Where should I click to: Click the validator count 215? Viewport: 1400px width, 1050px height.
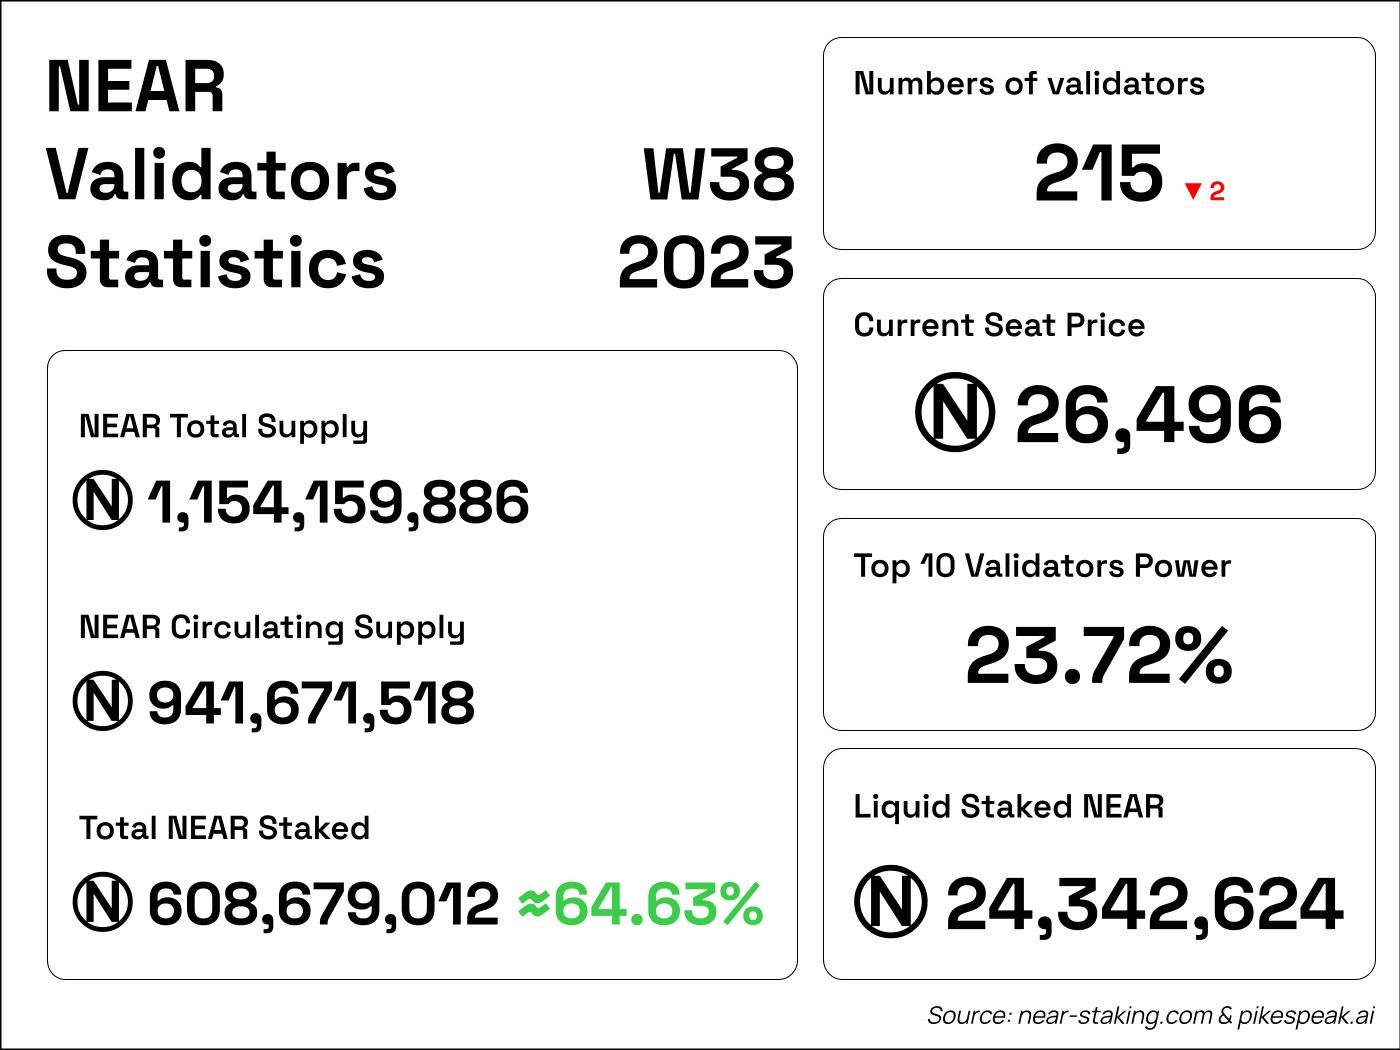click(x=1098, y=174)
